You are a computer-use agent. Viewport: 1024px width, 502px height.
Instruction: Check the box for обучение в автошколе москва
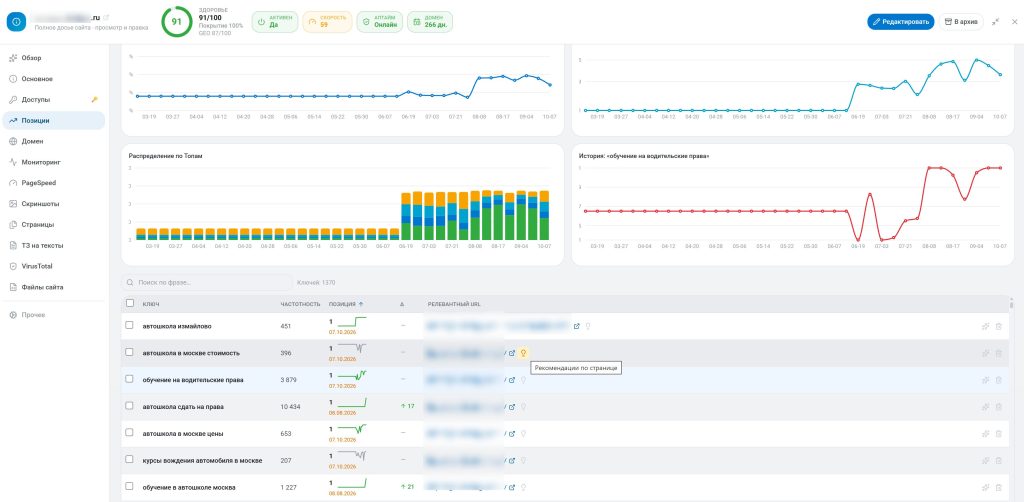click(x=129, y=486)
